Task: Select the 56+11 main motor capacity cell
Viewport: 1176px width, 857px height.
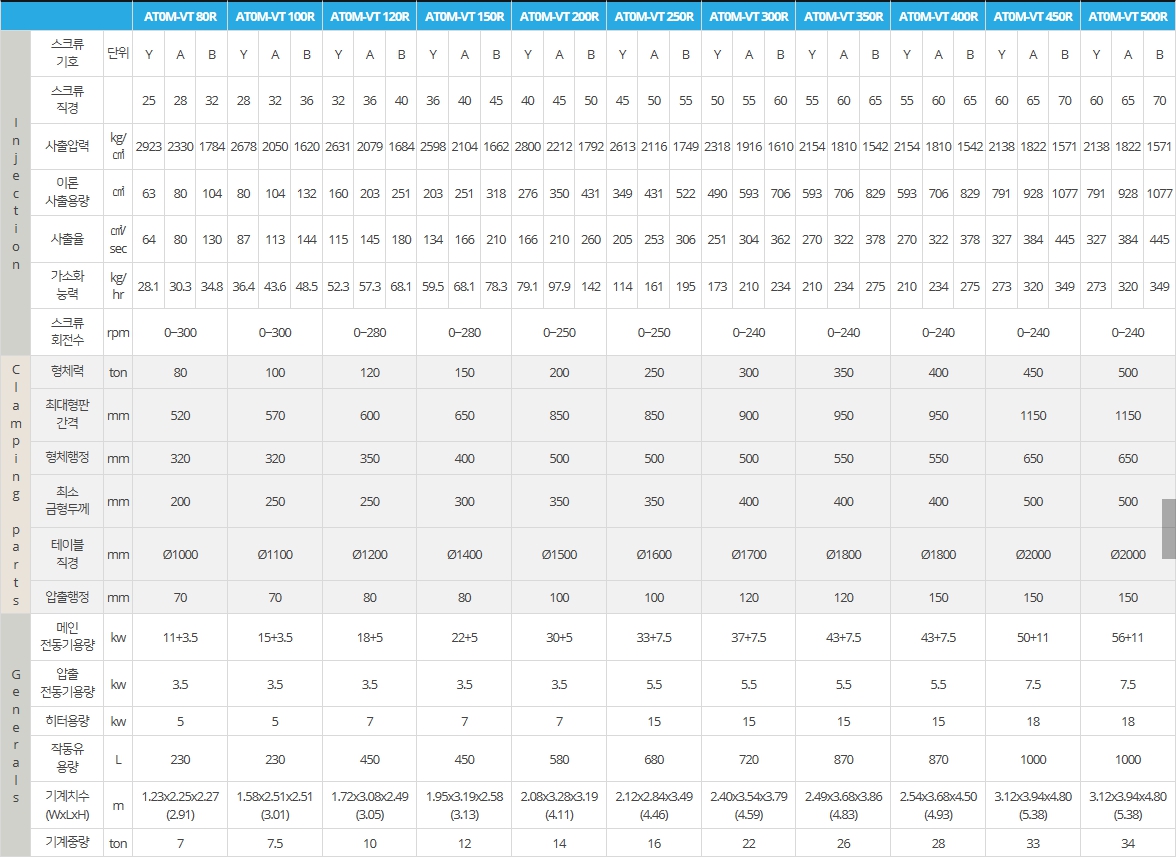Action: click(x=1128, y=637)
